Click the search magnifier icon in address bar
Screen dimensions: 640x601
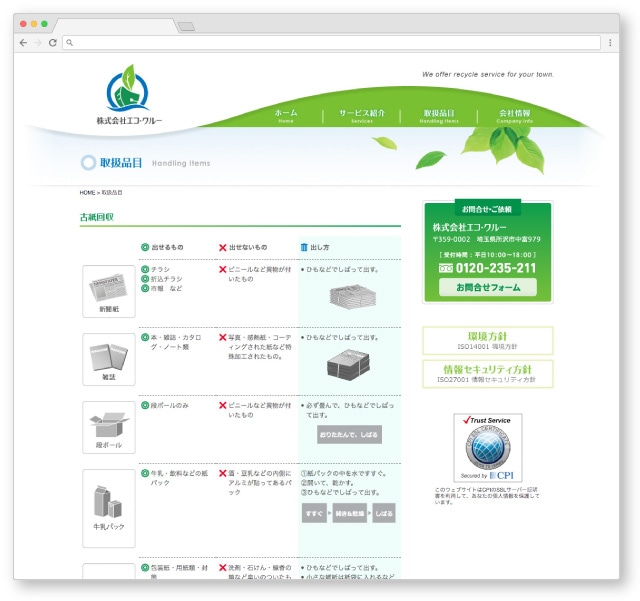[x=69, y=42]
